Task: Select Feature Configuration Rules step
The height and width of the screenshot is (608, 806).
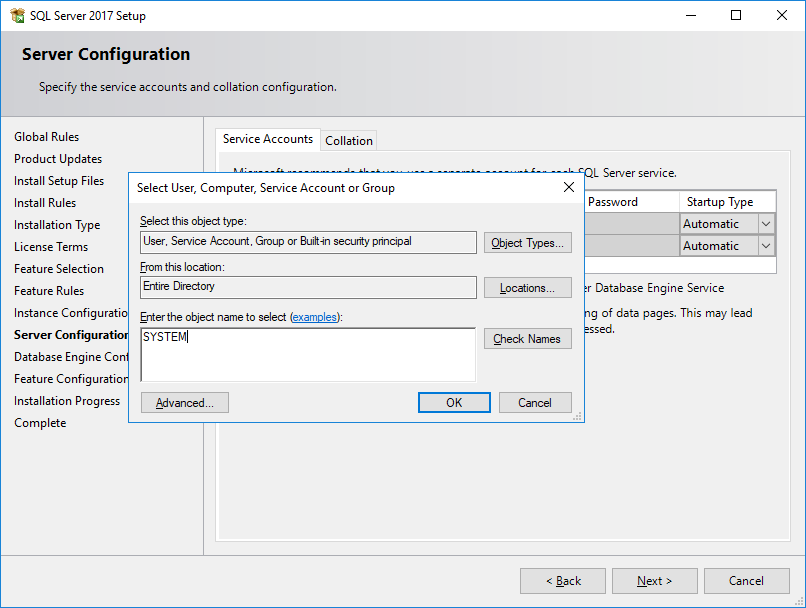Action: click(71, 379)
